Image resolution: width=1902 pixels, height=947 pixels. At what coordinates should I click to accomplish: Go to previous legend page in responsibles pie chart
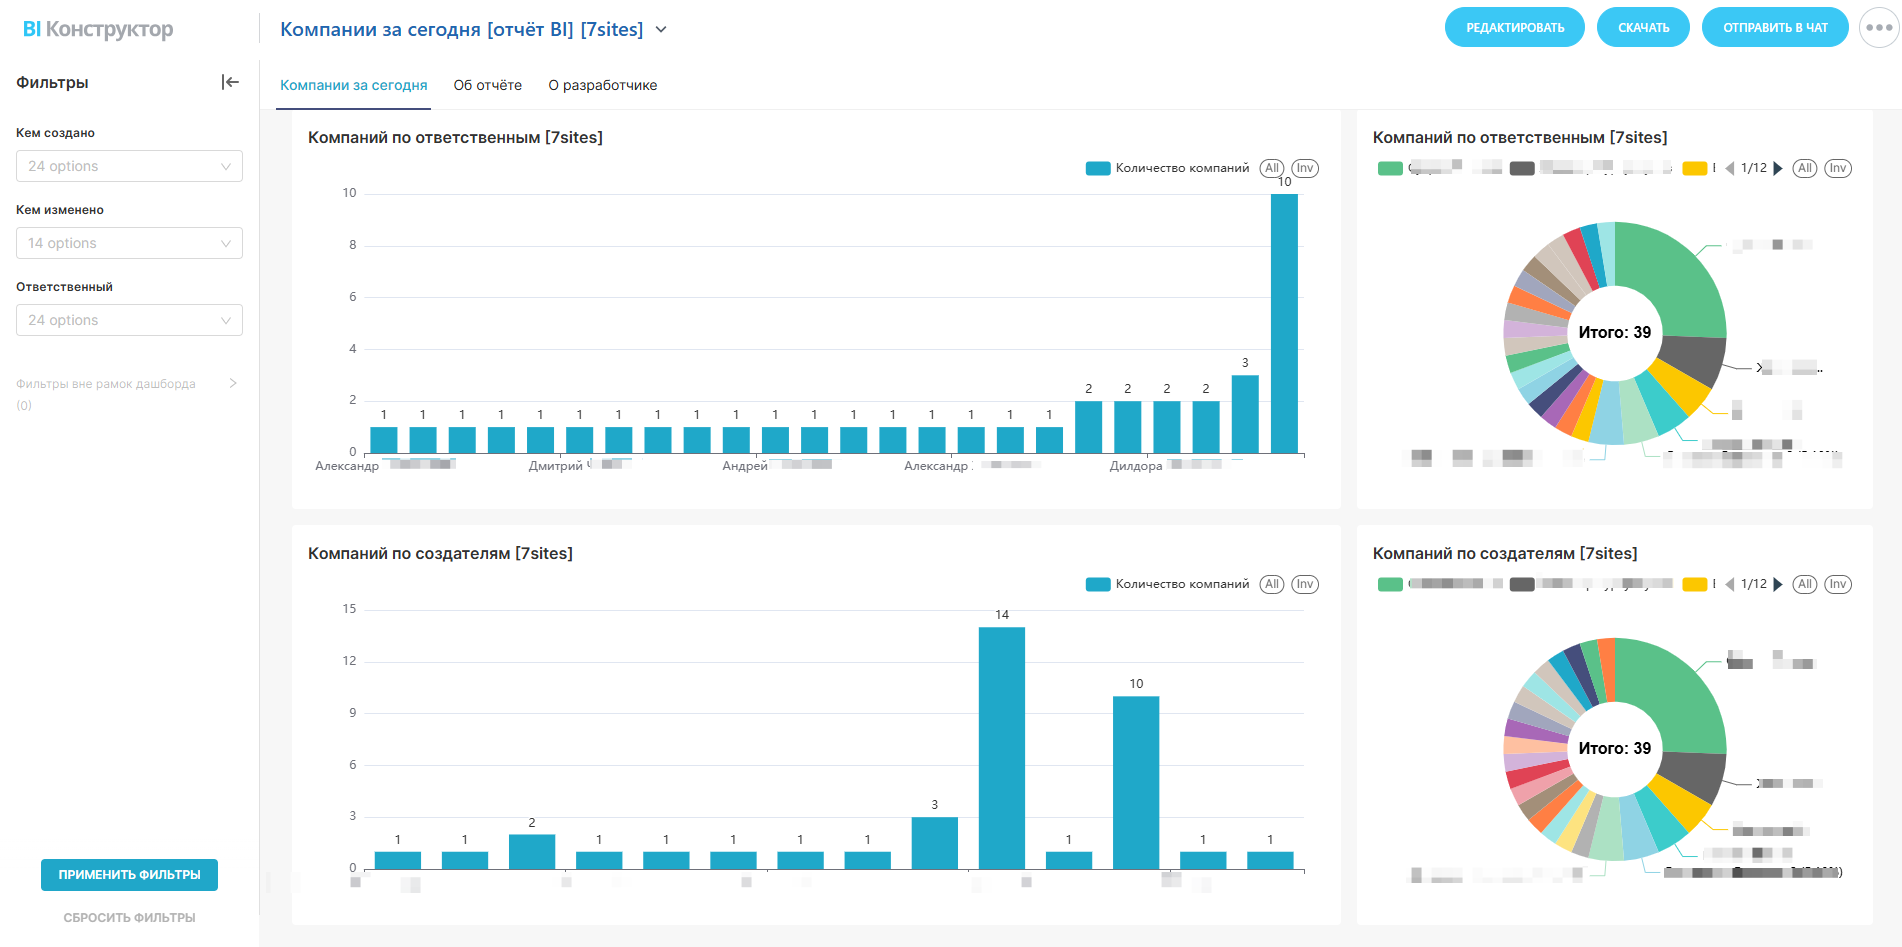1730,168
